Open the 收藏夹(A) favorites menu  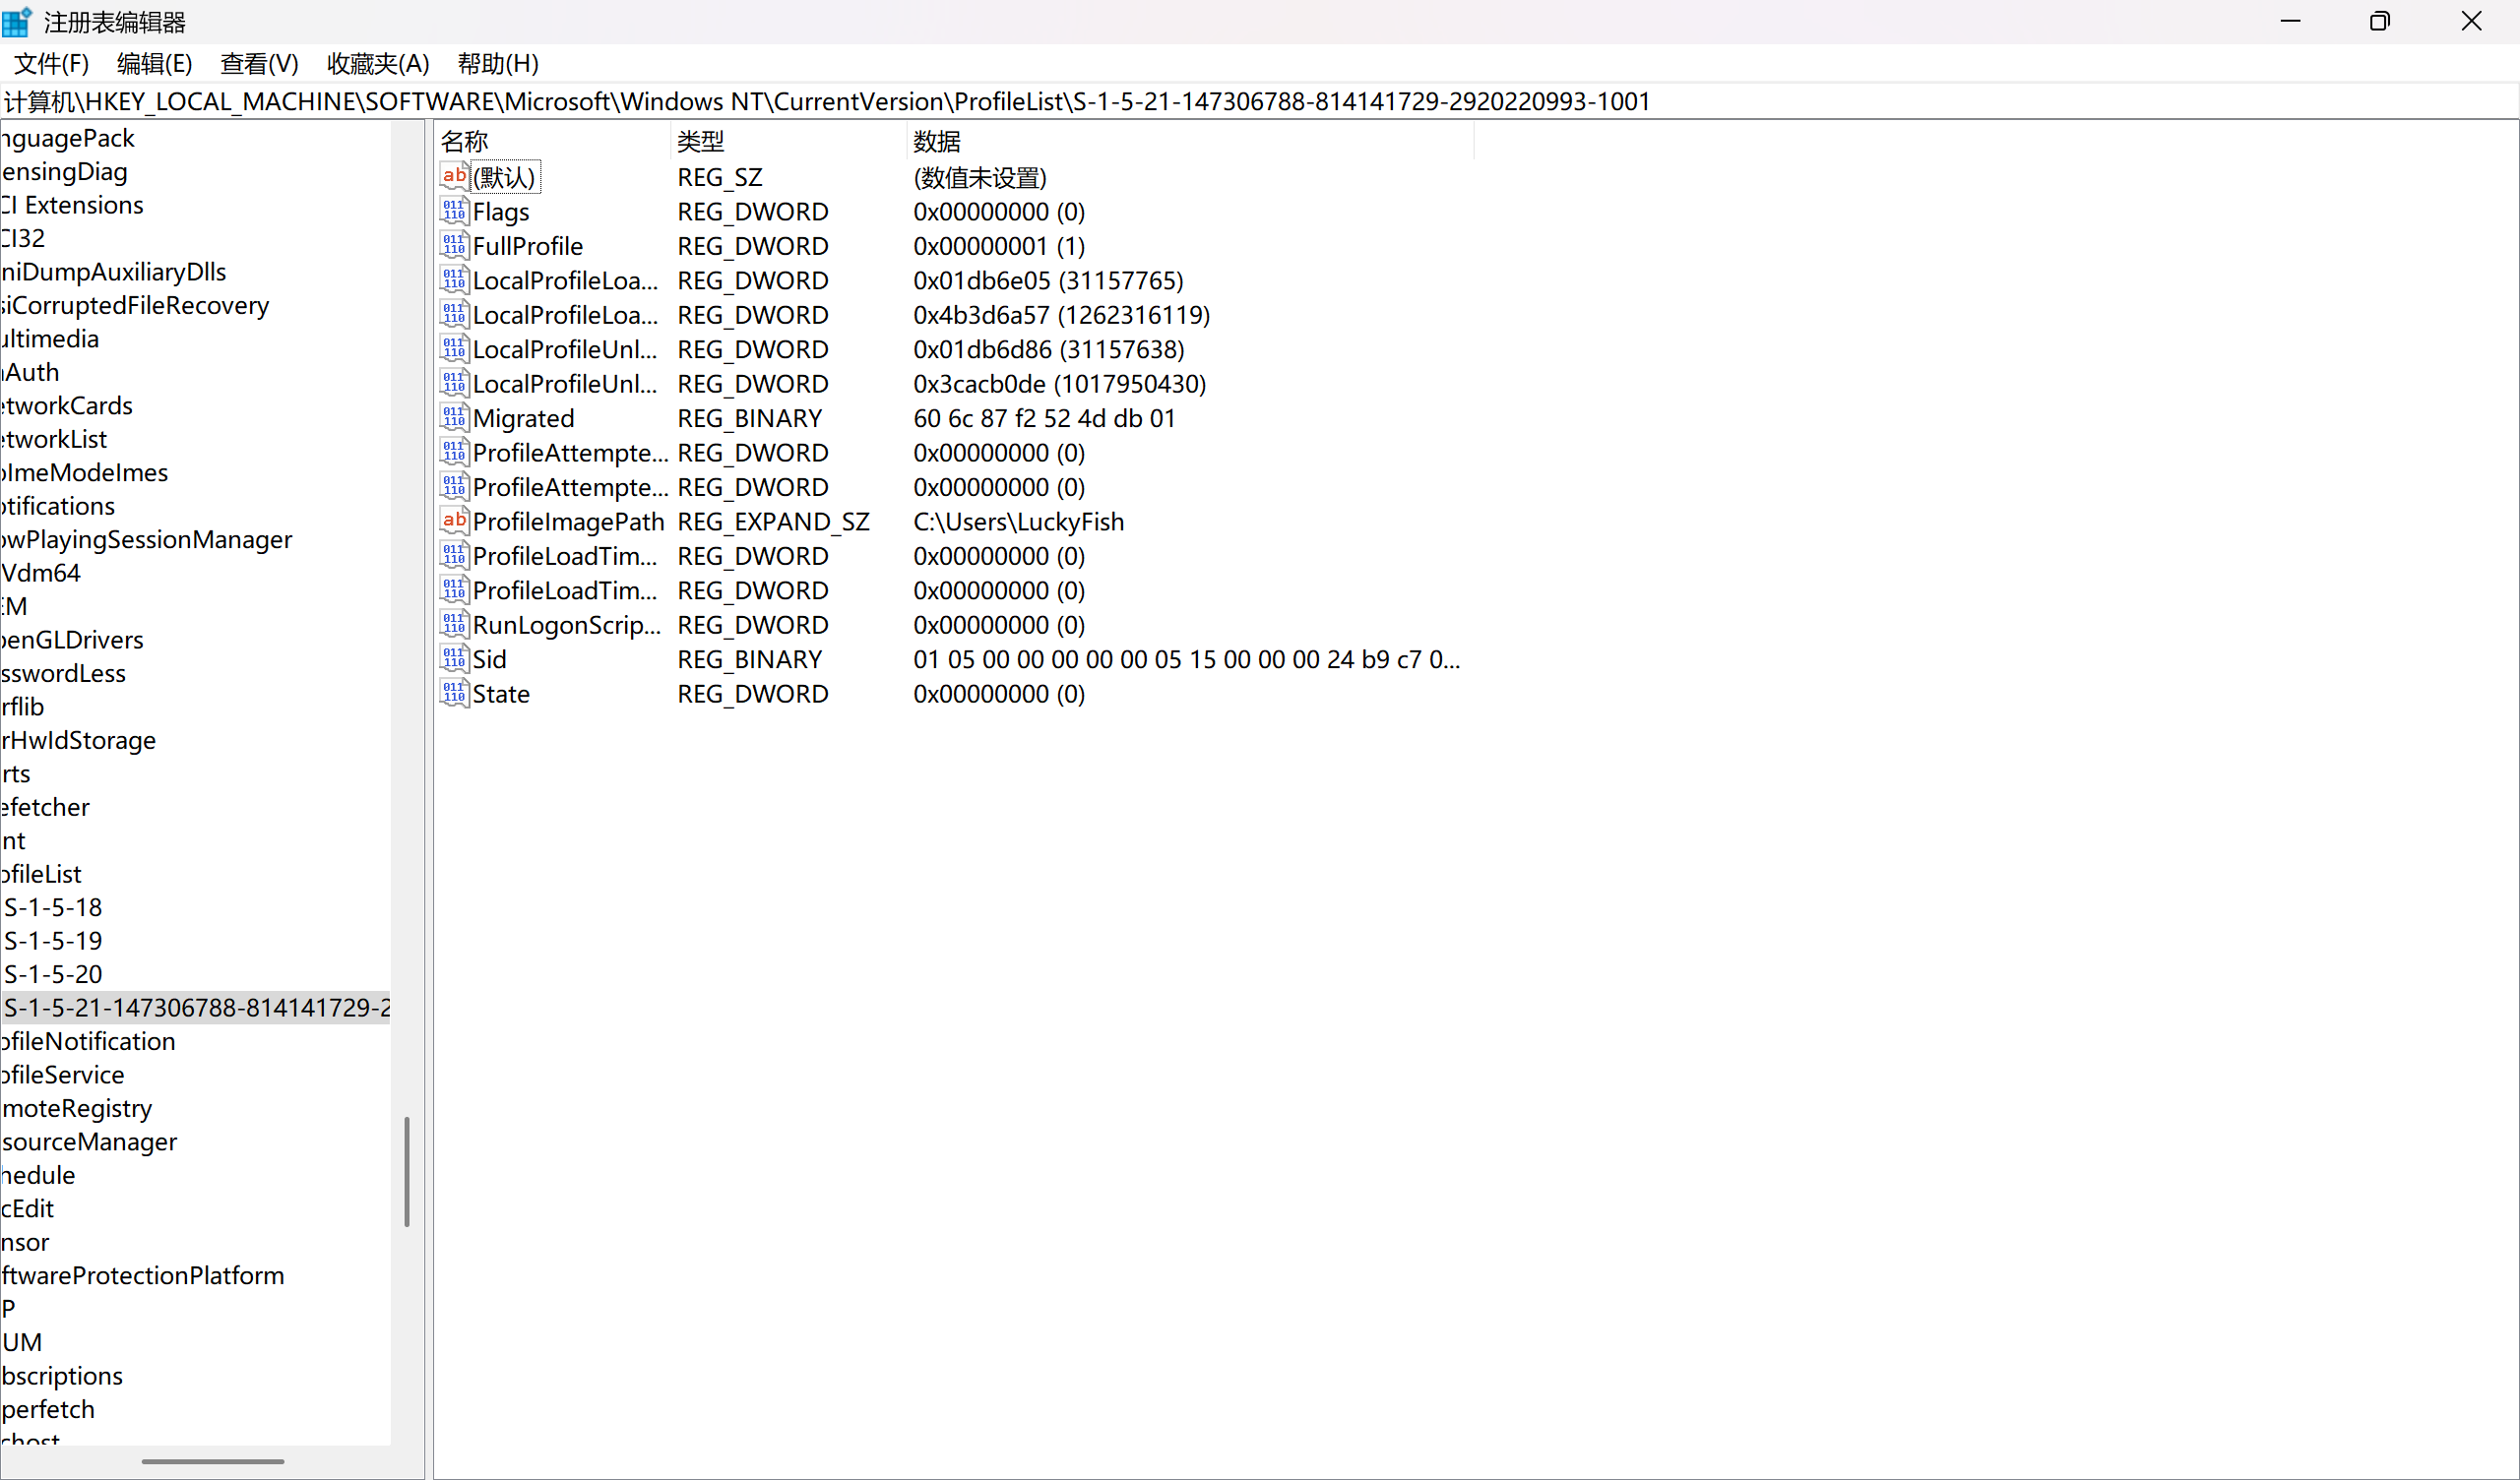pyautogui.click(x=378, y=64)
